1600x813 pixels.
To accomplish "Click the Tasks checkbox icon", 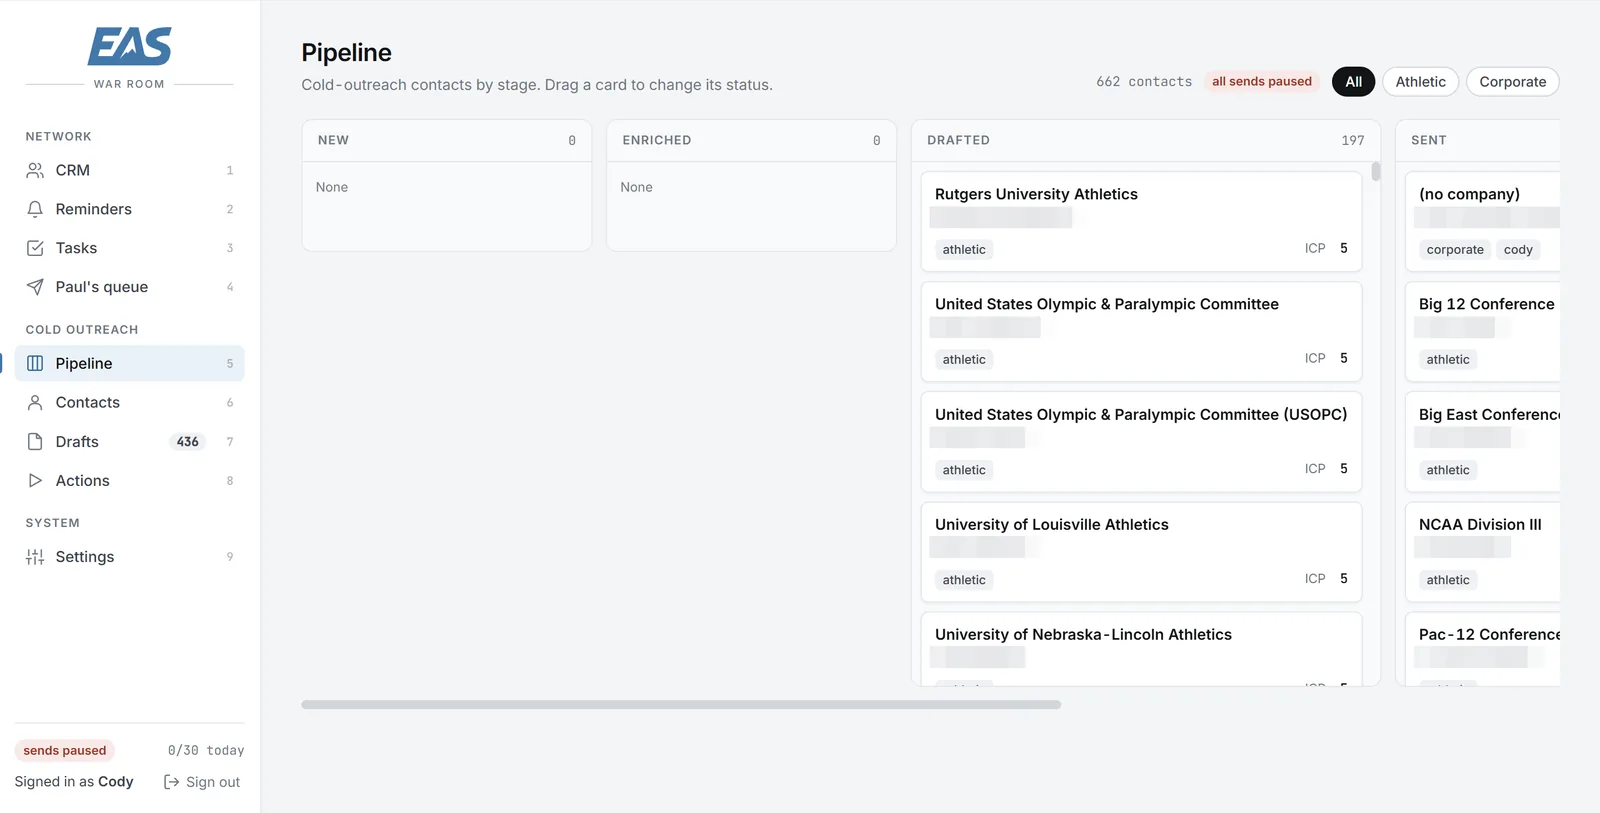I will (x=35, y=248).
